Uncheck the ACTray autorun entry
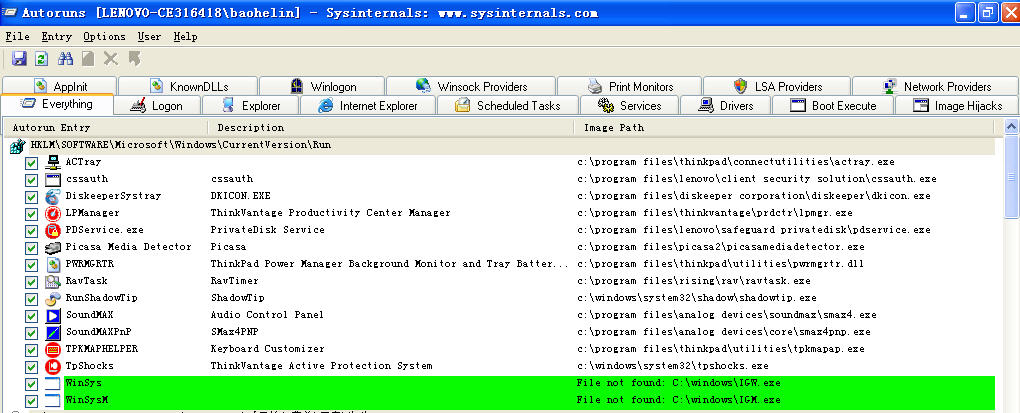The height and width of the screenshot is (413, 1020). [31, 163]
